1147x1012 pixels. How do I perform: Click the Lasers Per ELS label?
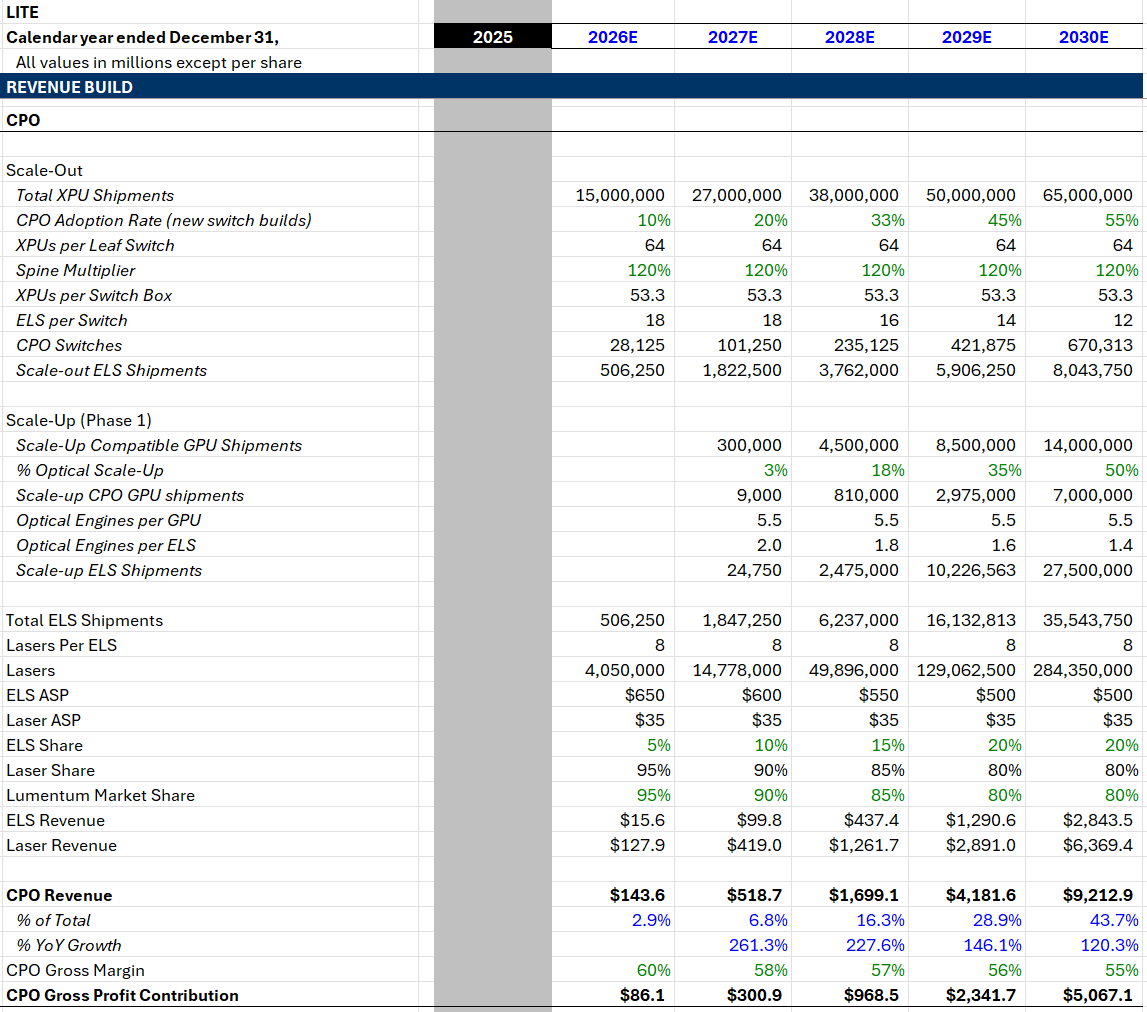coord(61,645)
